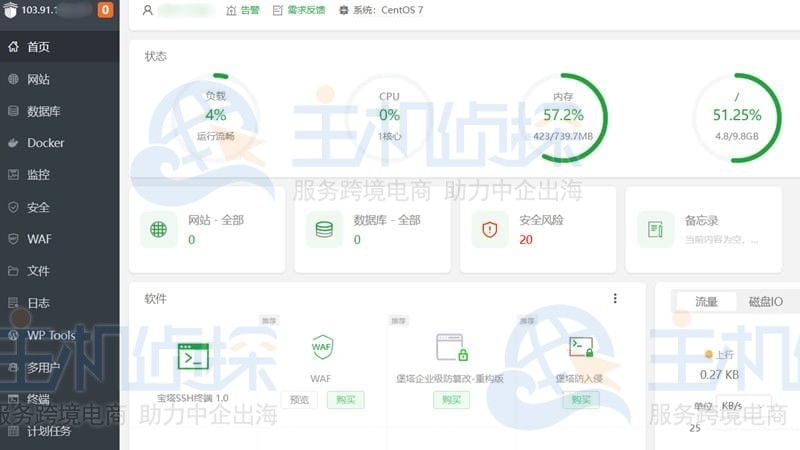Click the database icon beside 数据库
Image resolution: width=800 pixels, height=450 pixels.
click(x=13, y=111)
